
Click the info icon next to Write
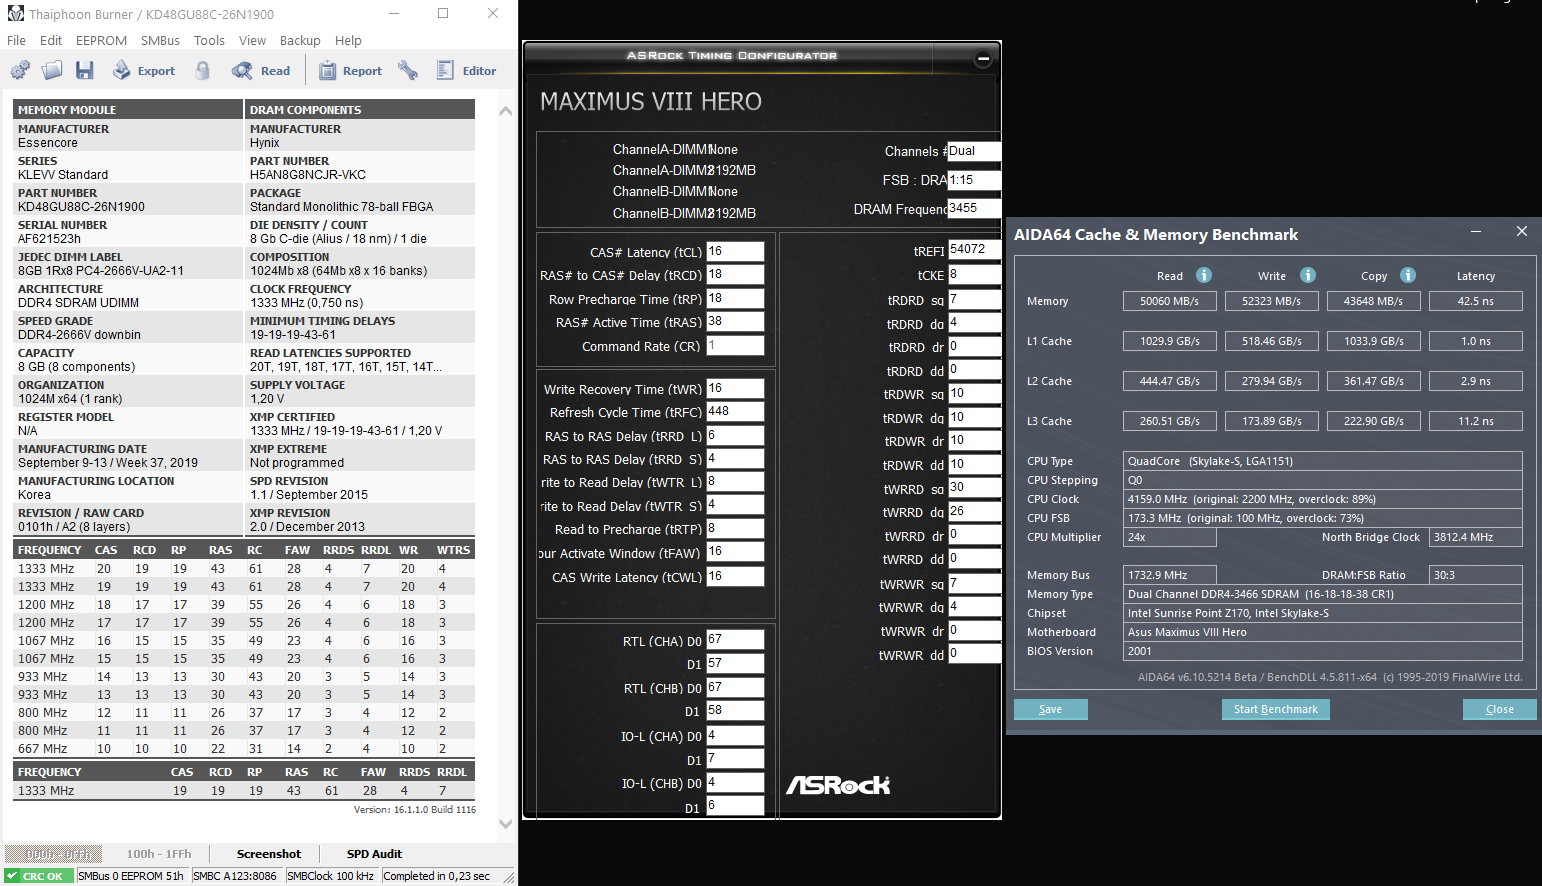click(1308, 275)
